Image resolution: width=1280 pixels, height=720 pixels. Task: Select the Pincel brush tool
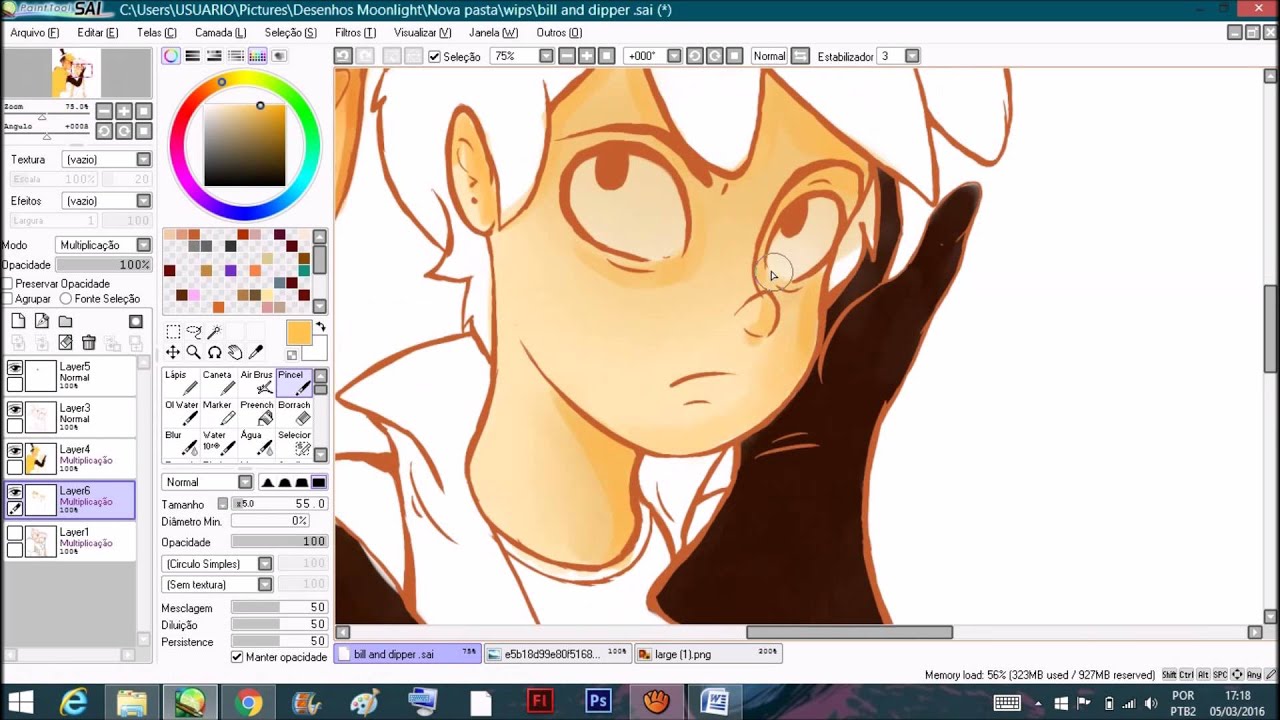pos(294,383)
